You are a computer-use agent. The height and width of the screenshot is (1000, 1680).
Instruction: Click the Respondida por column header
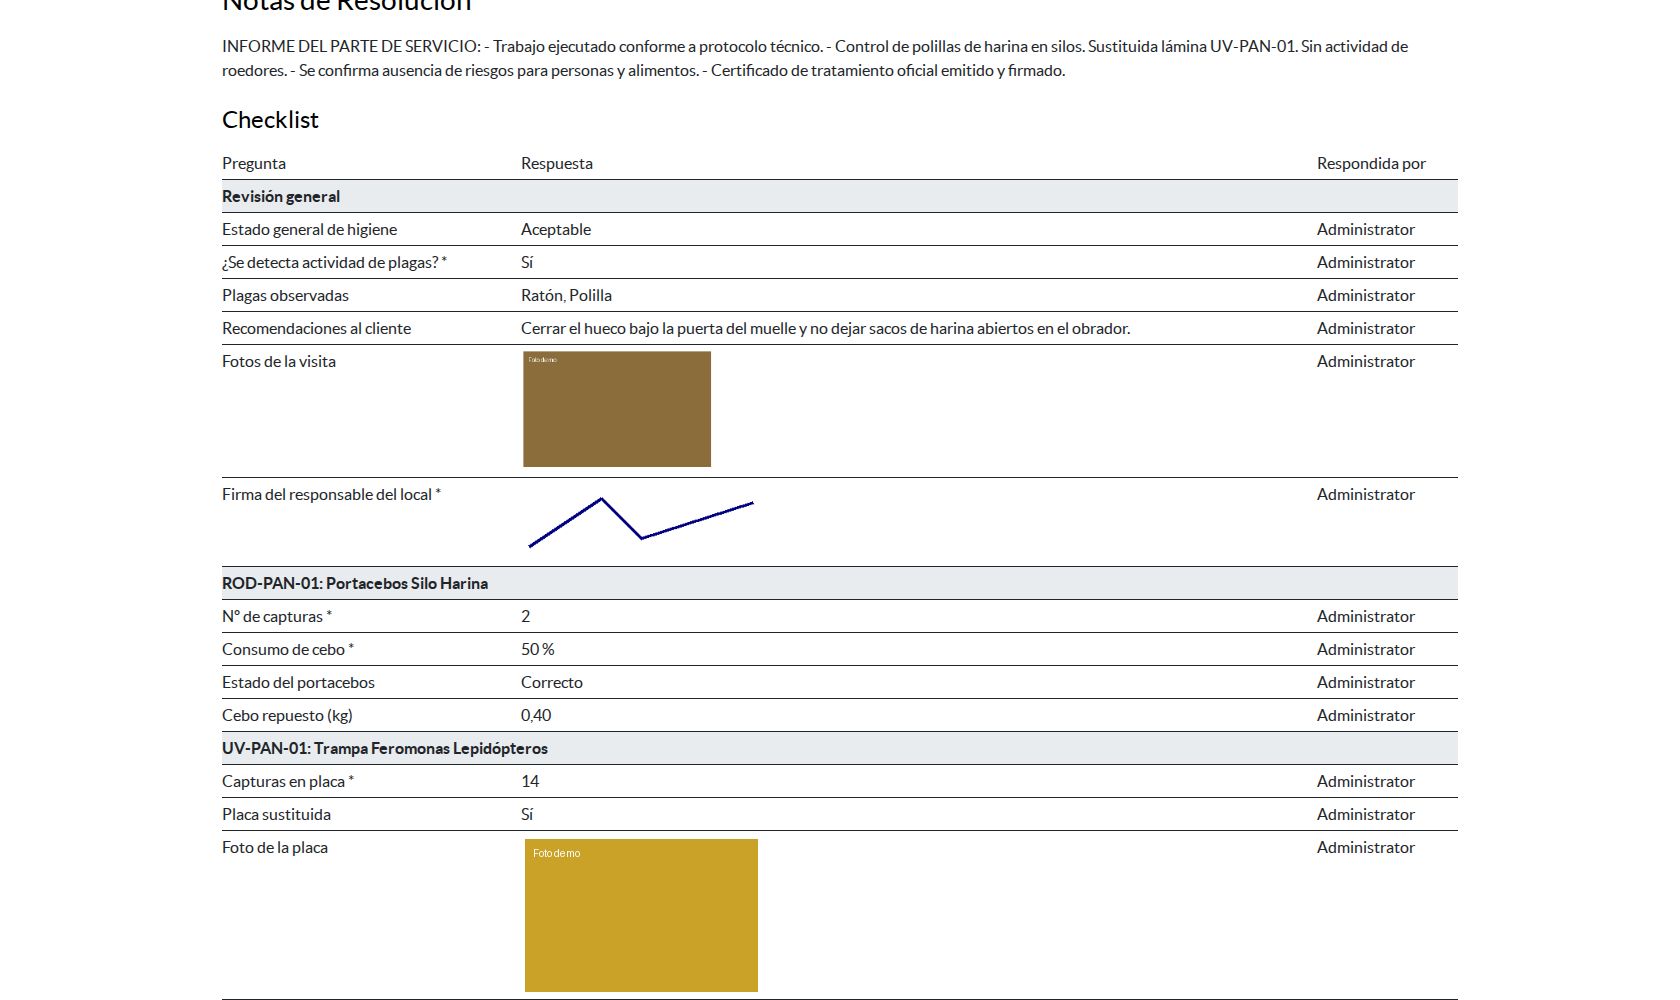pos(1371,163)
